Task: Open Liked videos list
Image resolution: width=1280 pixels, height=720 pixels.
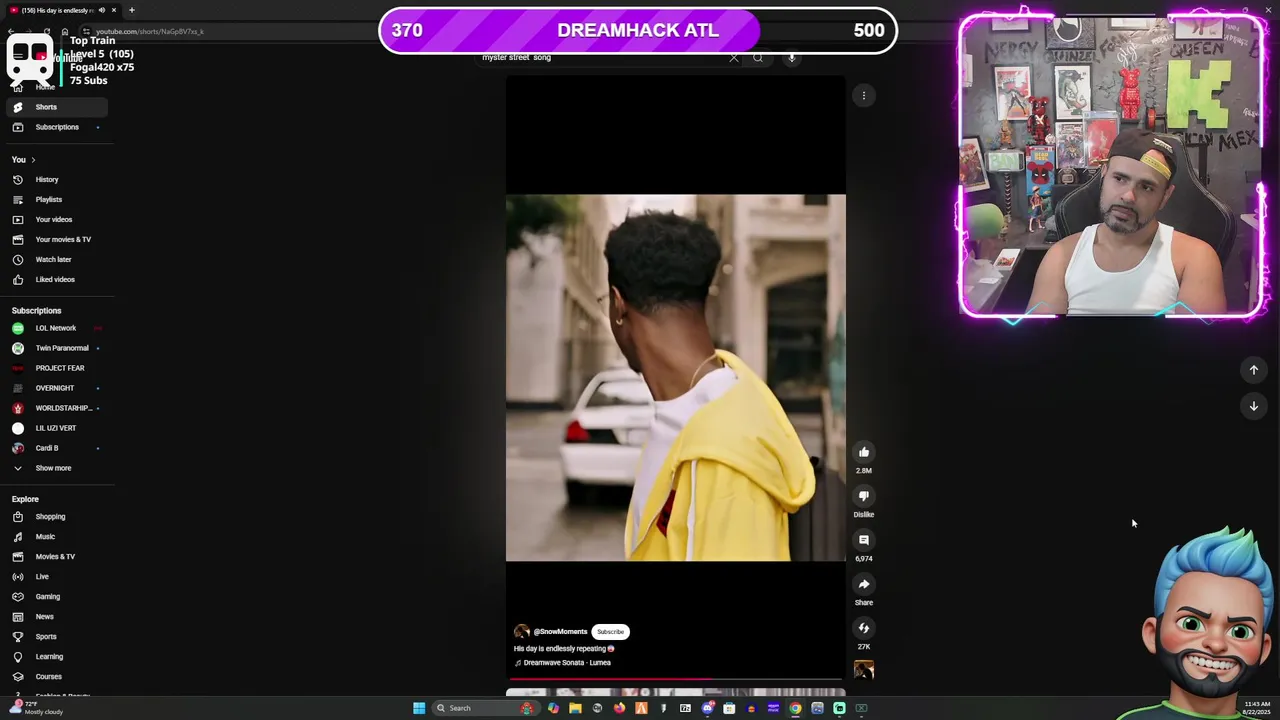Action: tap(58, 280)
